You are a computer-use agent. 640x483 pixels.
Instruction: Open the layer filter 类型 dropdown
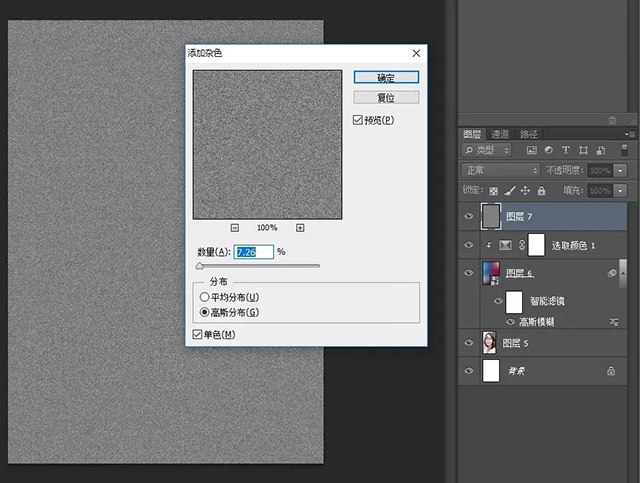486,150
